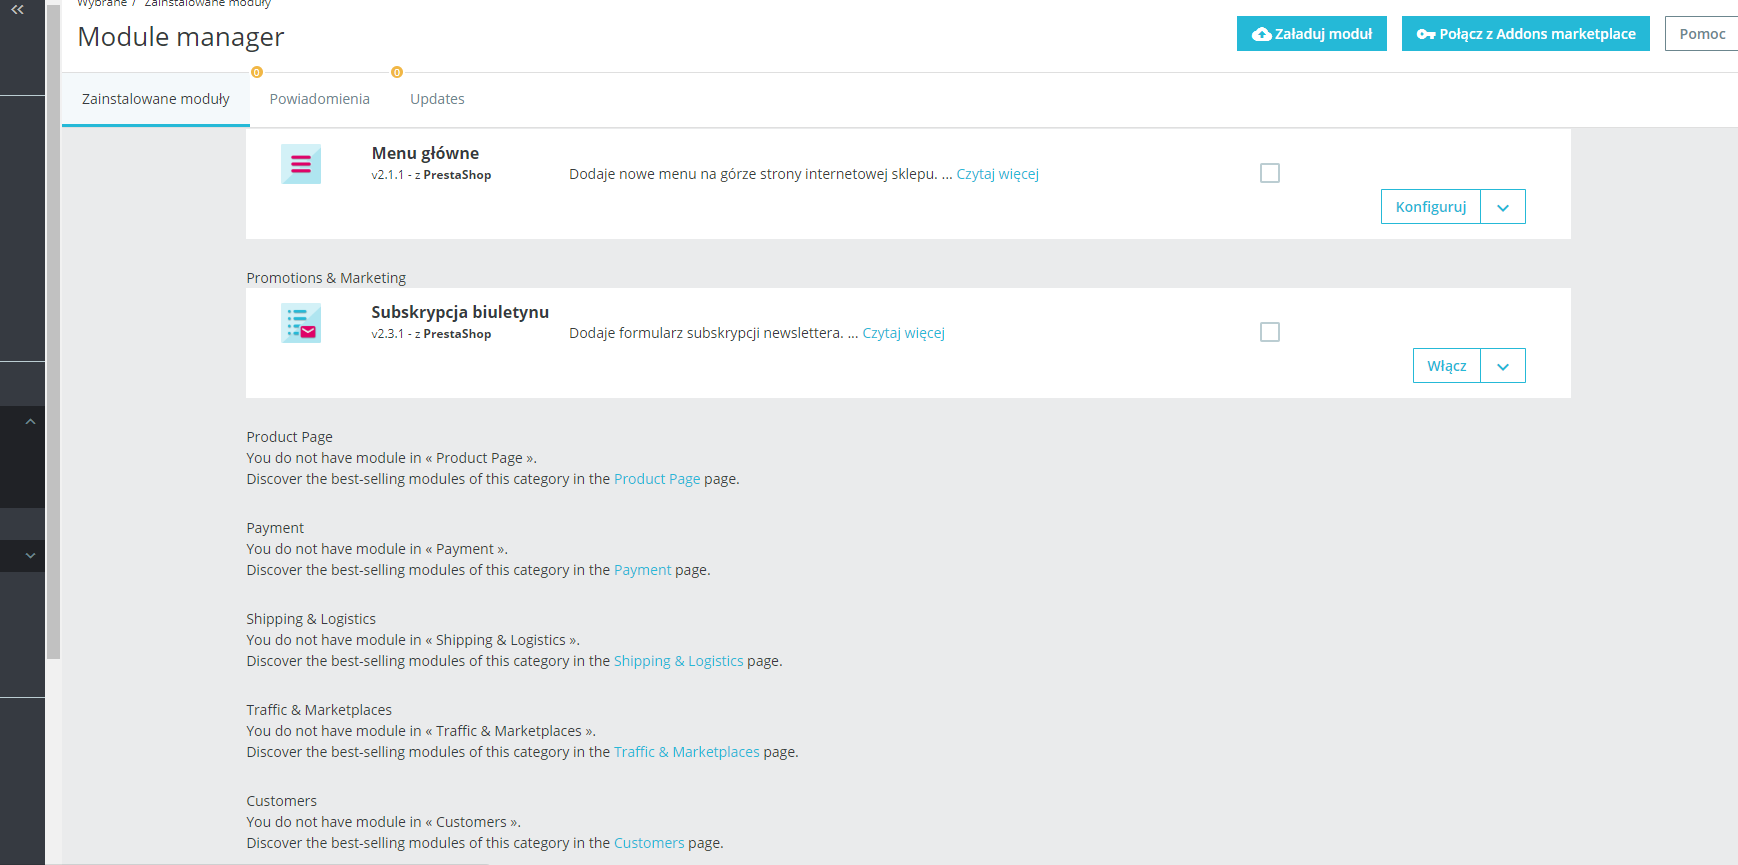Select the Menu główne module checkbox

pyautogui.click(x=1270, y=173)
